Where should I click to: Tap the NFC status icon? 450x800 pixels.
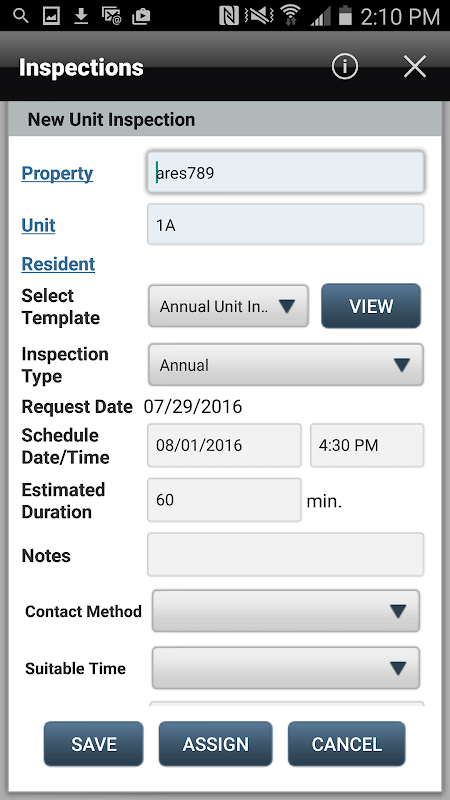[229, 16]
